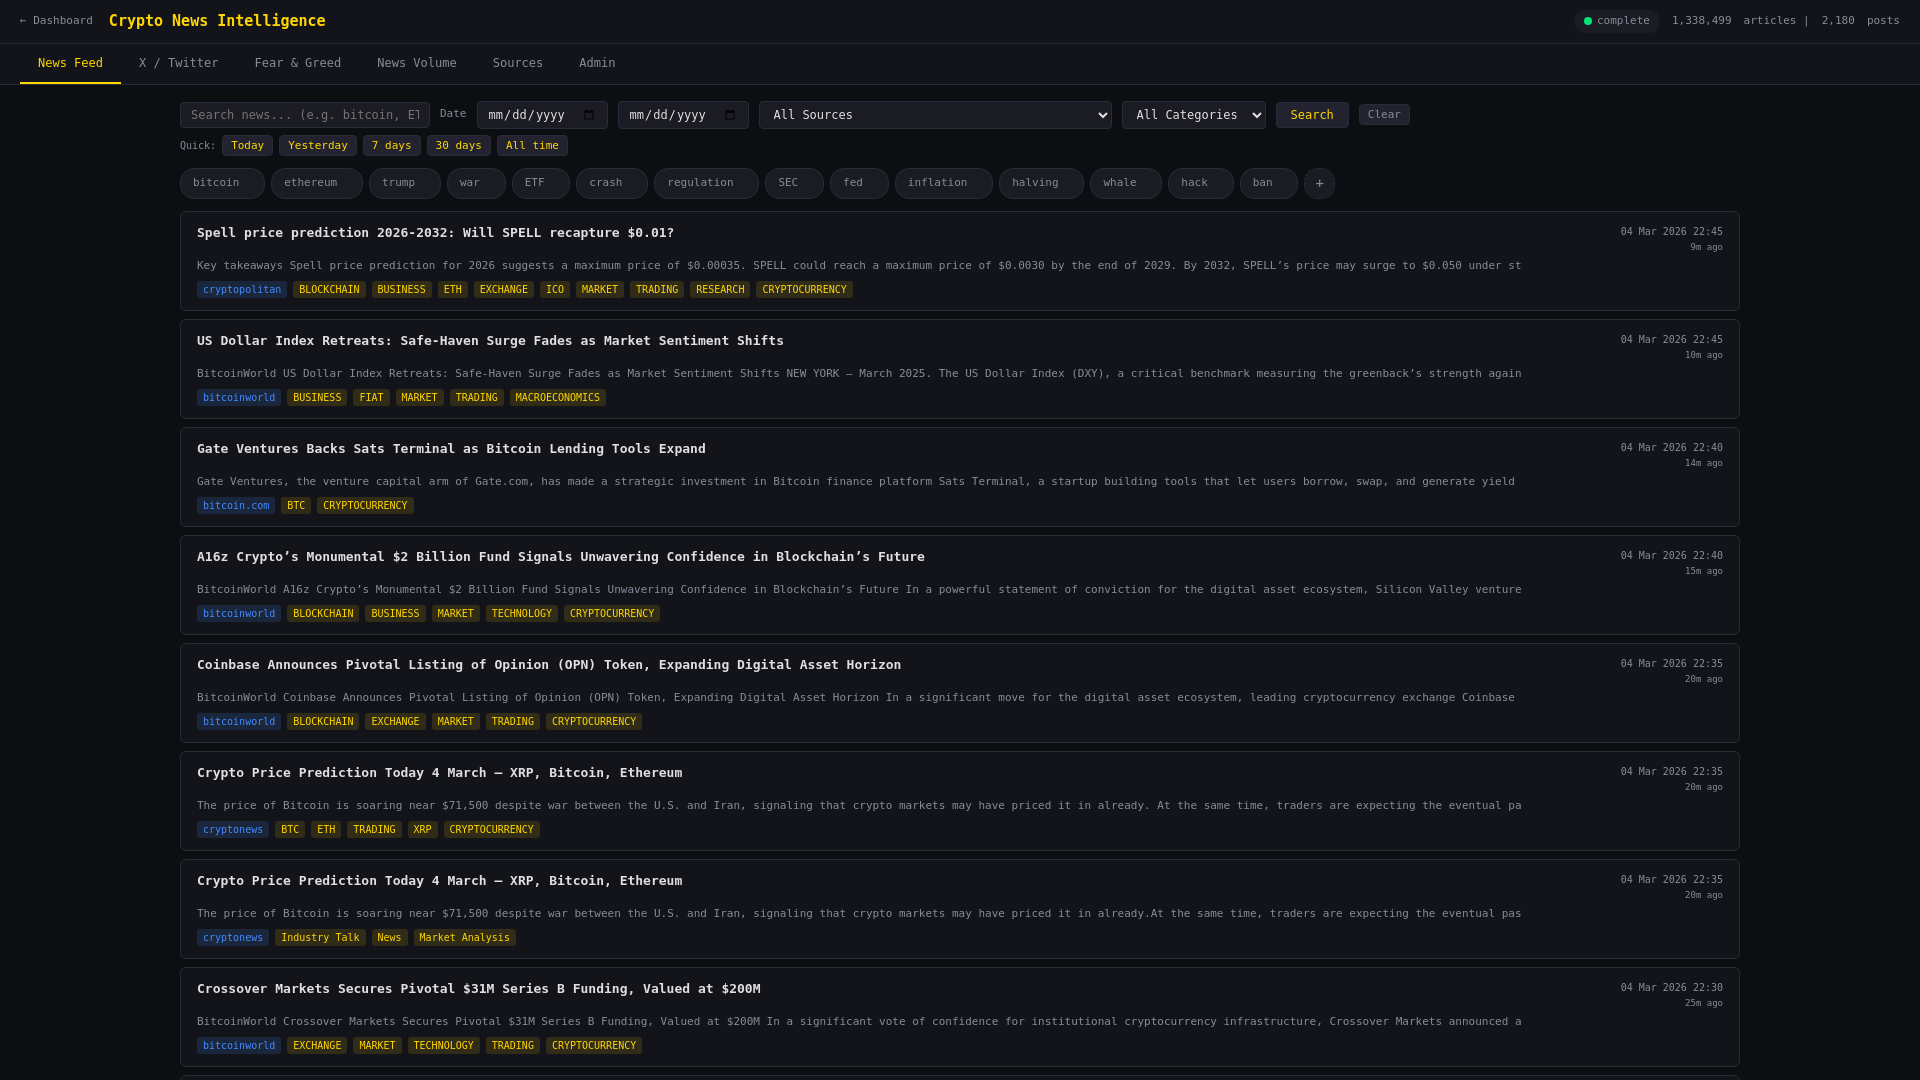Select the halving keyword chip
The image size is (1920, 1080).
(1039, 183)
